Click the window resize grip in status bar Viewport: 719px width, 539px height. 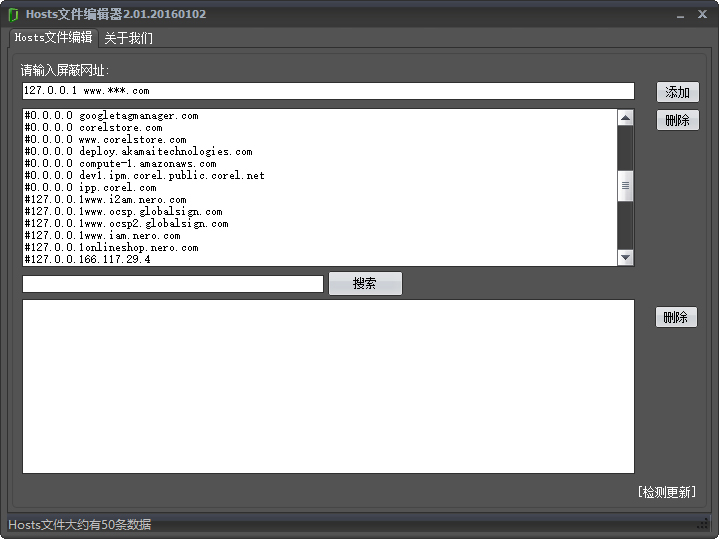click(703, 524)
